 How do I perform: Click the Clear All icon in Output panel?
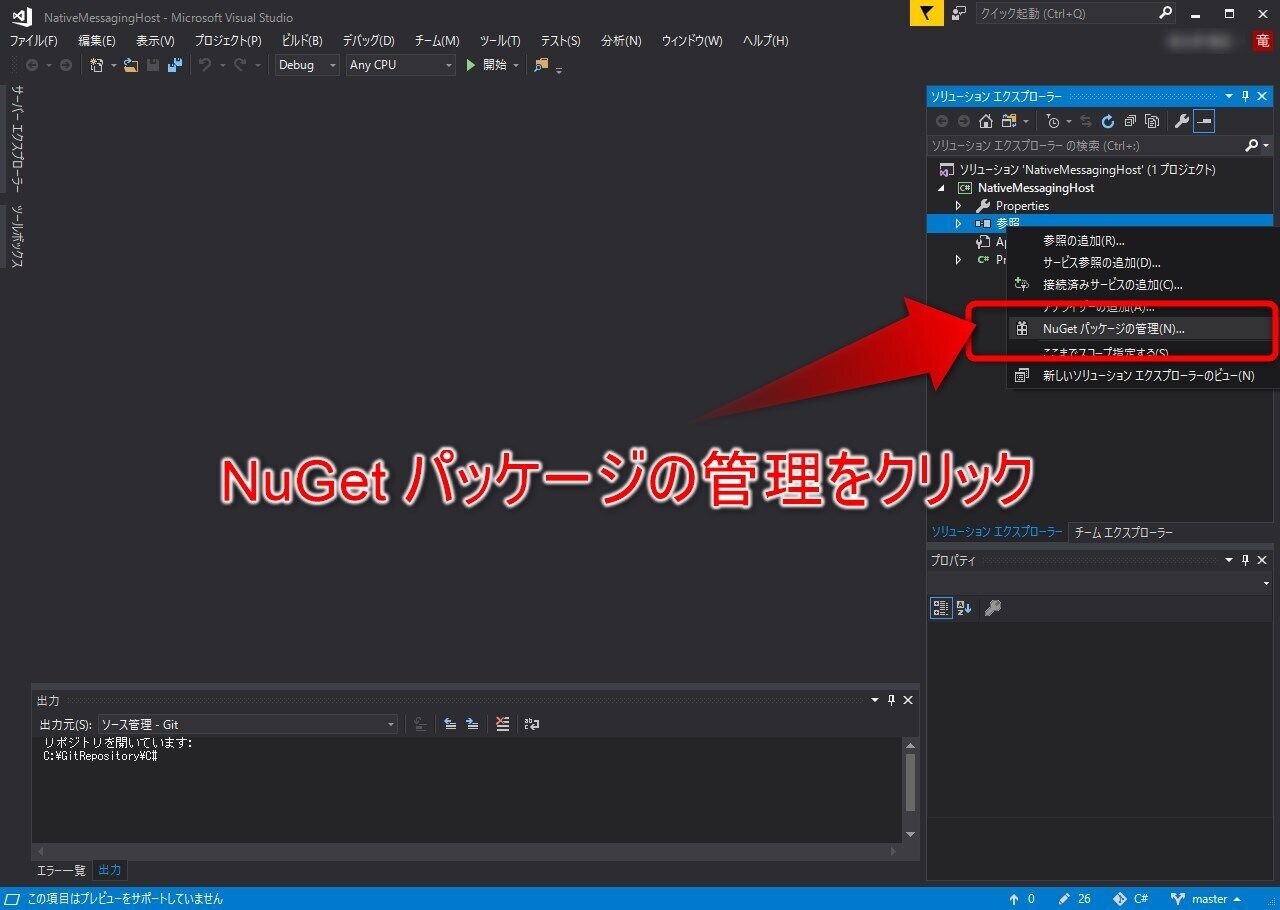pos(502,724)
